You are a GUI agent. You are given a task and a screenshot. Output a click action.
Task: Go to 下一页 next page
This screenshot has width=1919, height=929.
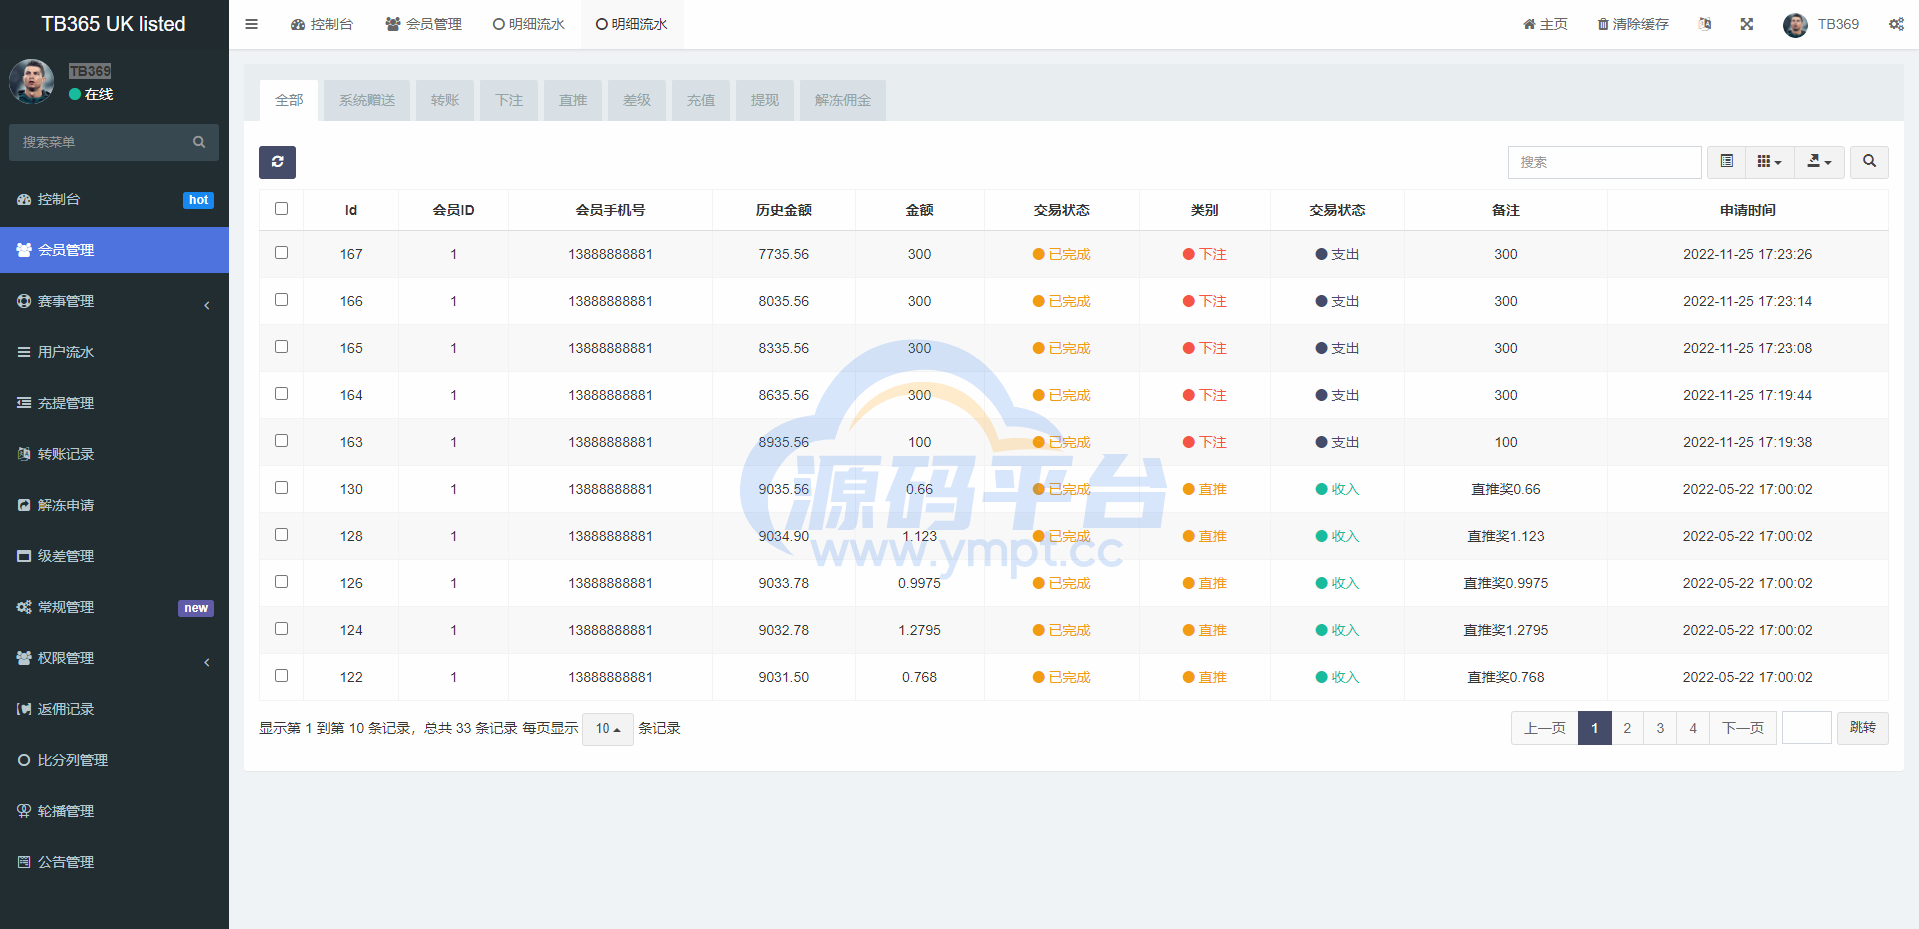[x=1743, y=728]
